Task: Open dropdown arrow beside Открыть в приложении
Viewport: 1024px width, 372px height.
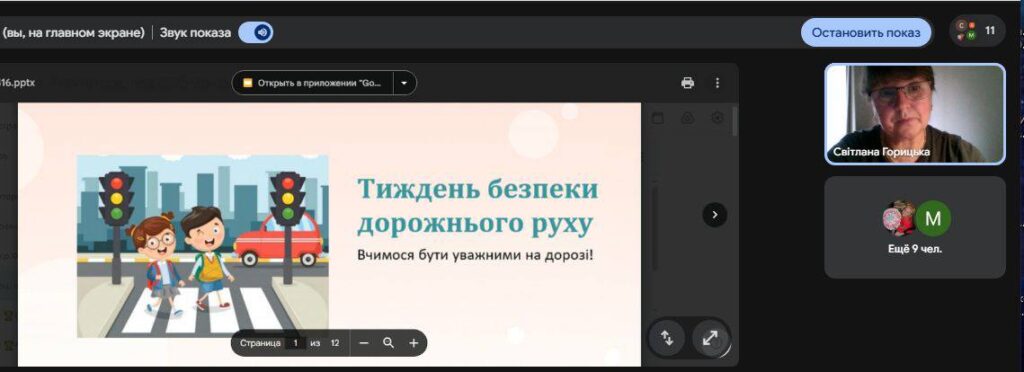Action: (404, 83)
